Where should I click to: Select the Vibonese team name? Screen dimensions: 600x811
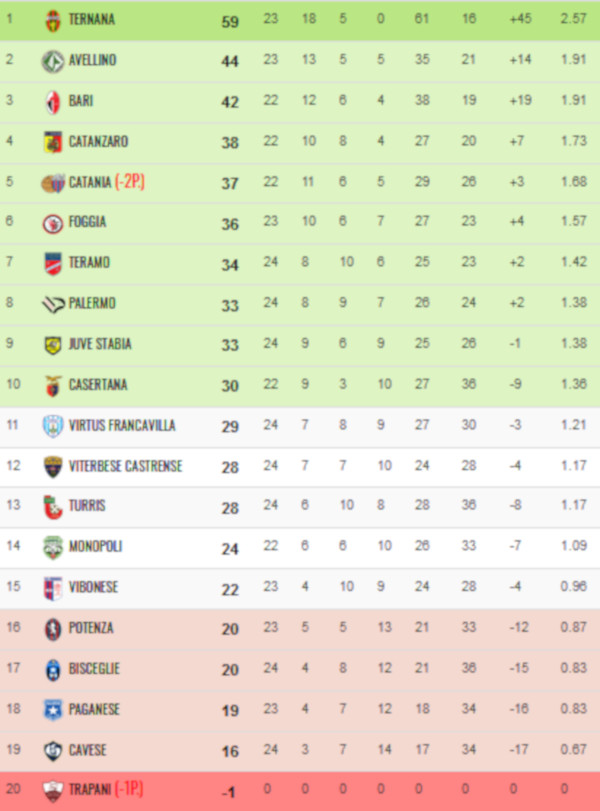93,588
